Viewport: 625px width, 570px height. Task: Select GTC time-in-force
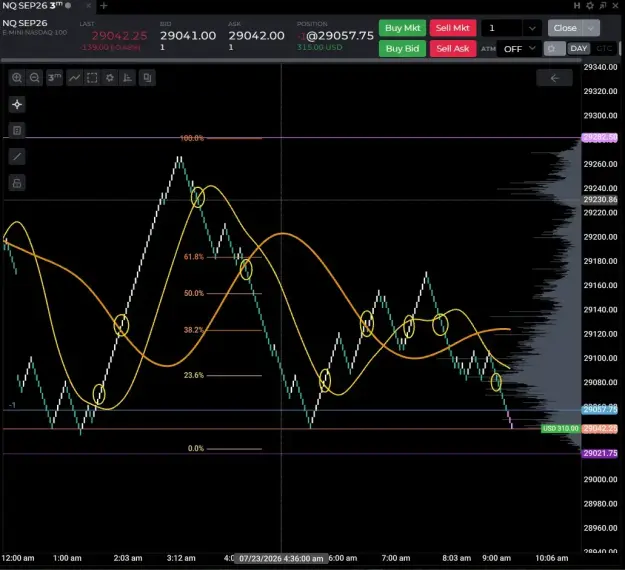(604, 49)
